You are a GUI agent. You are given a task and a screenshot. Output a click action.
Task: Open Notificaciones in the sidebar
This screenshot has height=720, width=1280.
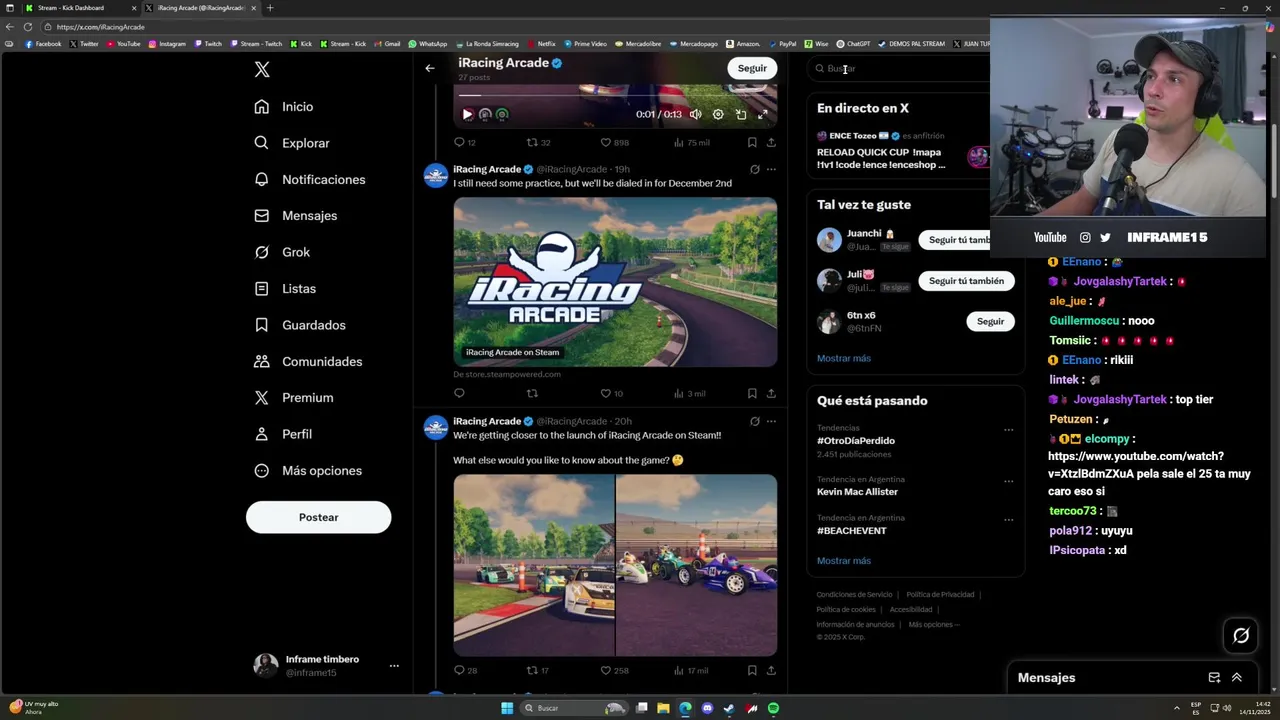click(310, 180)
